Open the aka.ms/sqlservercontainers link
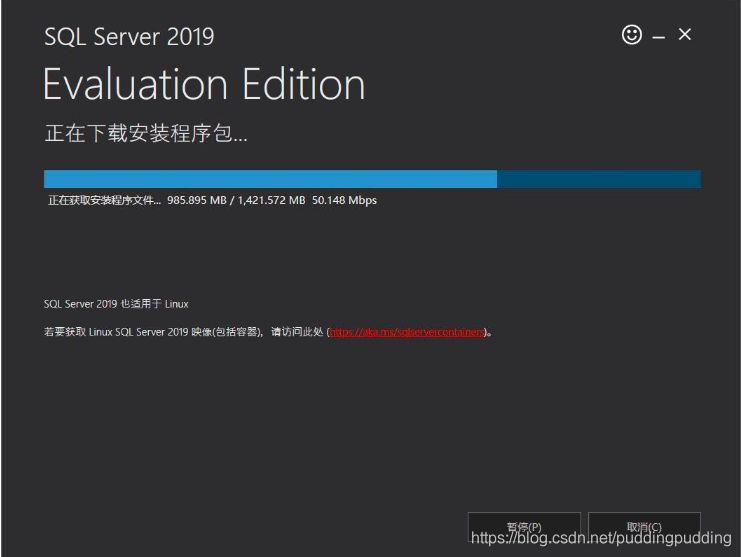 [407, 332]
